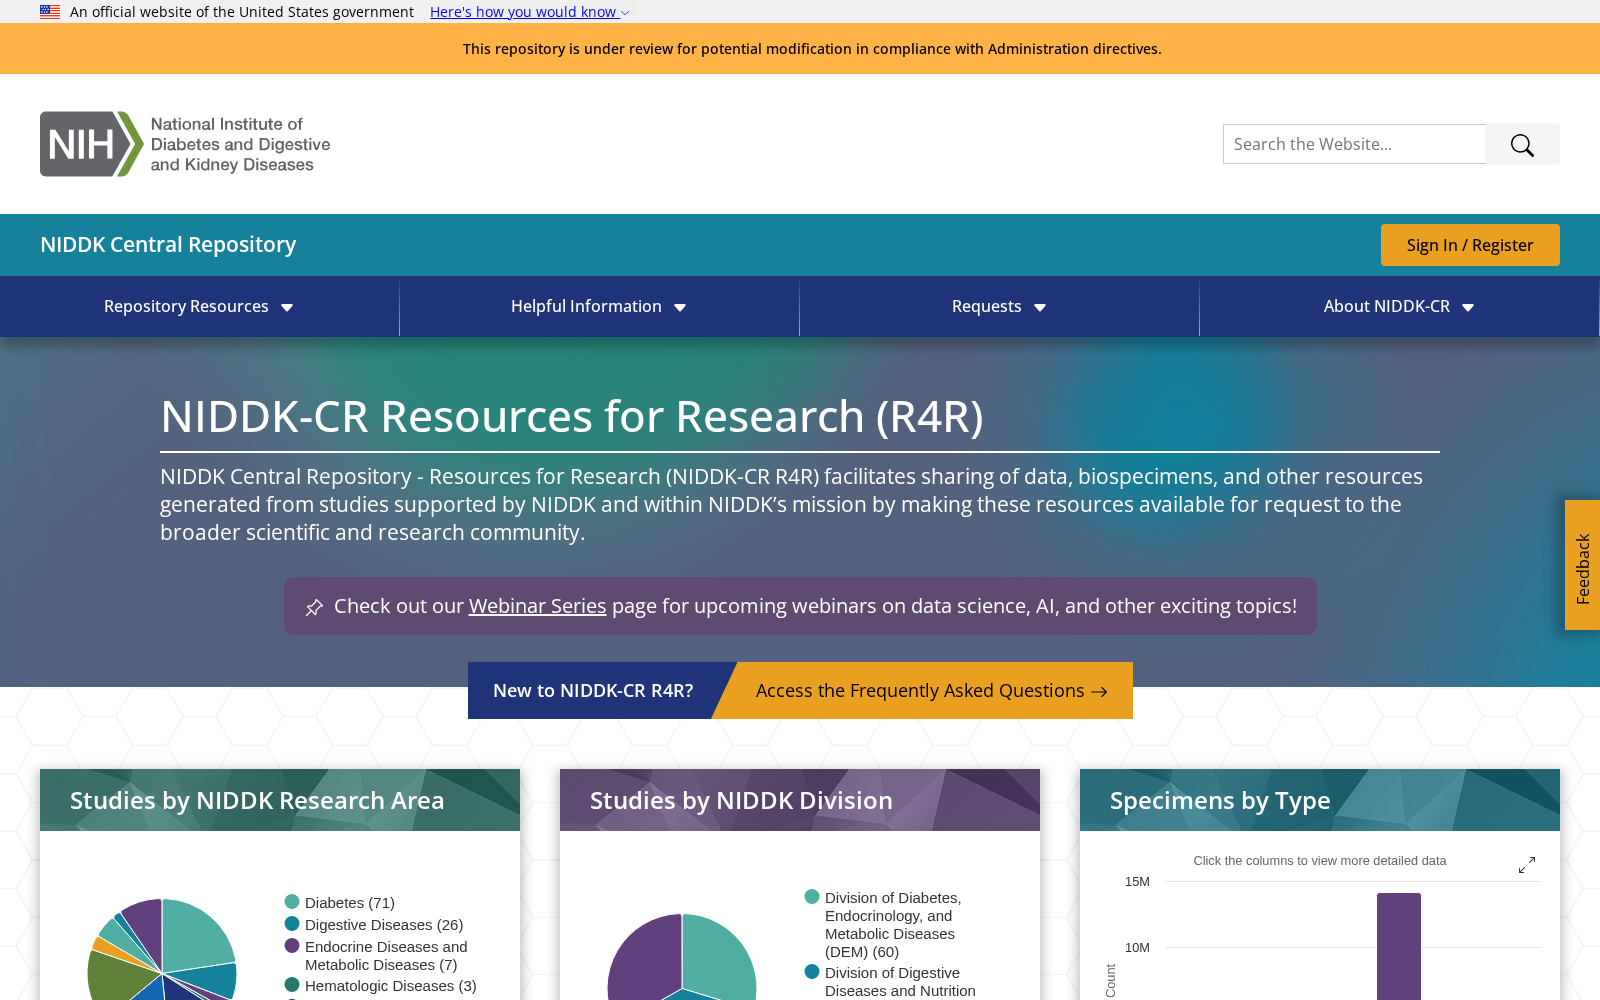
Task: Click the repository under review banner text
Action: click(x=812, y=49)
